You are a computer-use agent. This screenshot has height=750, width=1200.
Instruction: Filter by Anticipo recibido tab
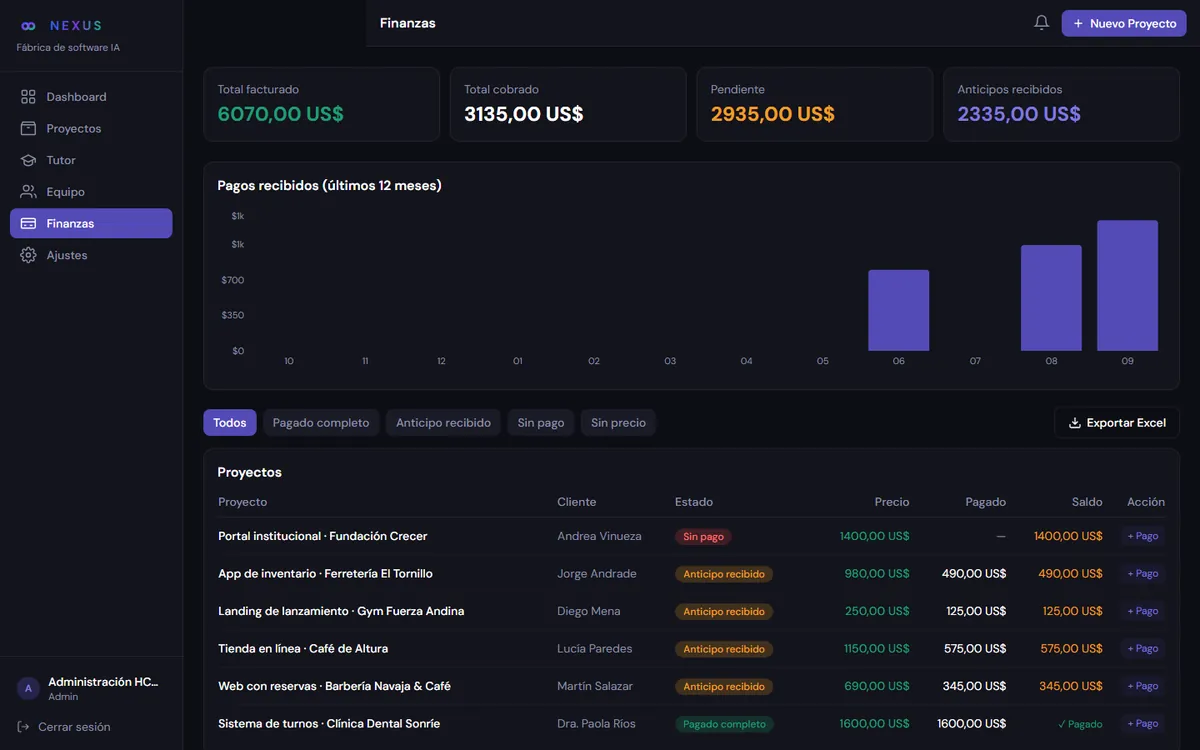coord(443,423)
